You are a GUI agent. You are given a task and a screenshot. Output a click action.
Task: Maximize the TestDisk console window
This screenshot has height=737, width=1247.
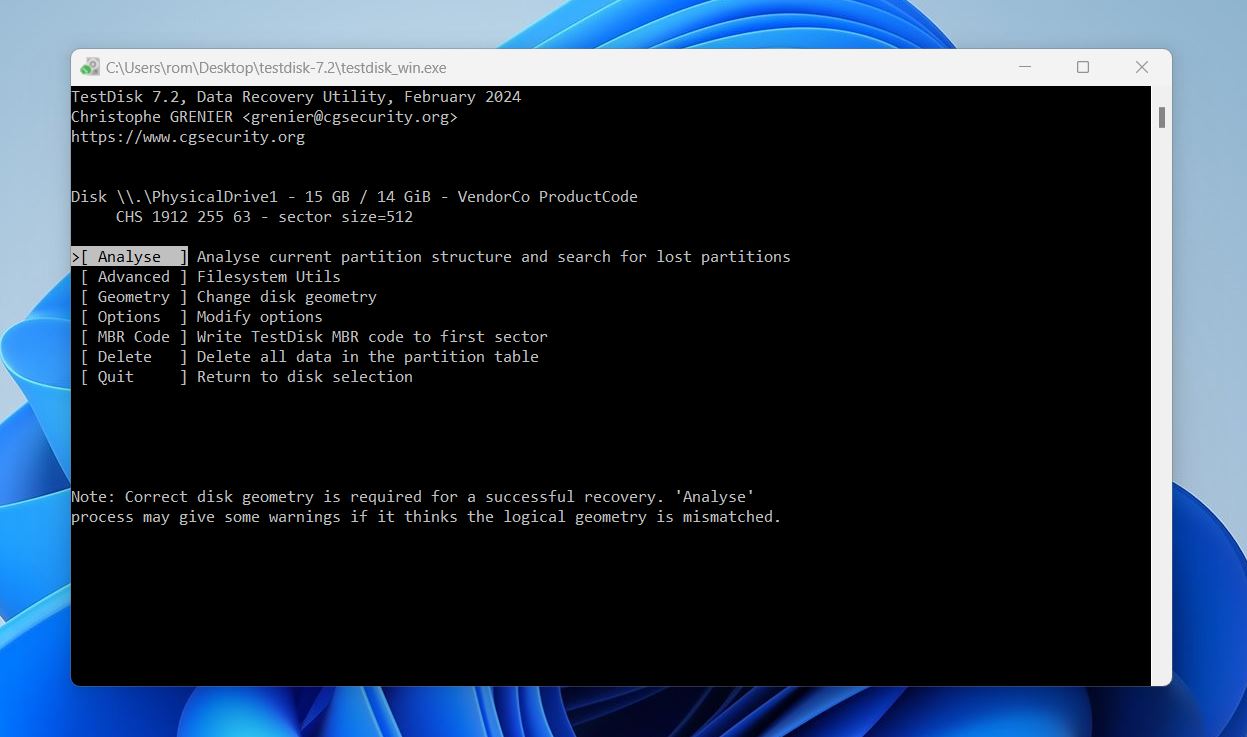pyautogui.click(x=1082, y=67)
